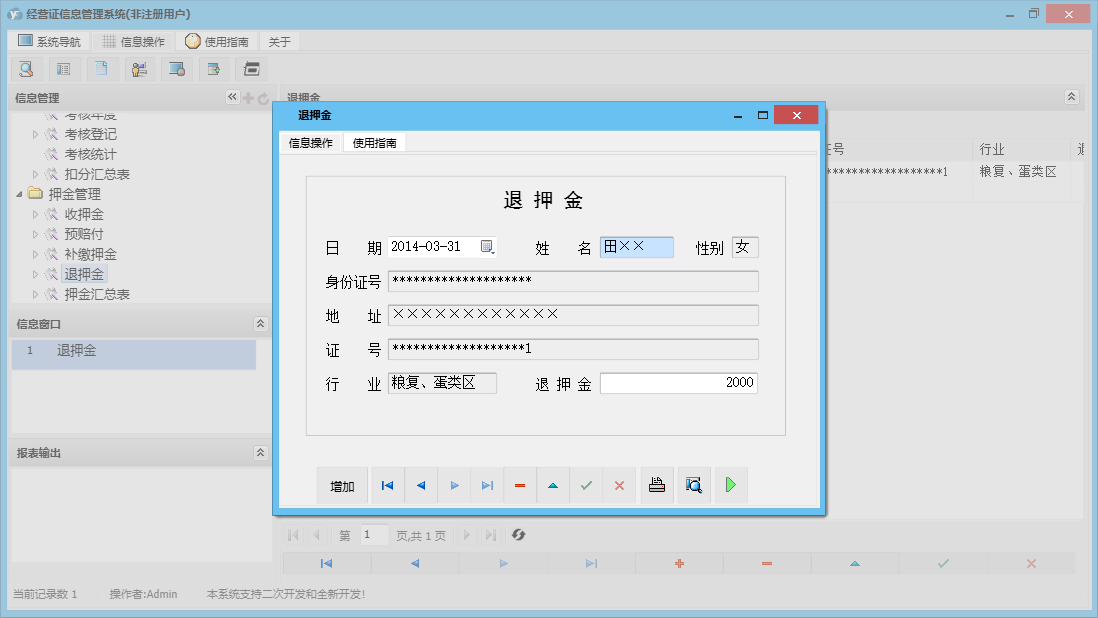Confirm the record with the green checkmark

tap(586, 485)
